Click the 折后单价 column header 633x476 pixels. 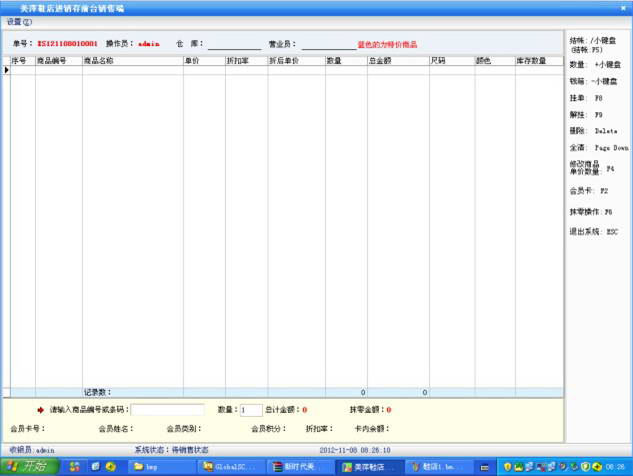(x=296, y=61)
